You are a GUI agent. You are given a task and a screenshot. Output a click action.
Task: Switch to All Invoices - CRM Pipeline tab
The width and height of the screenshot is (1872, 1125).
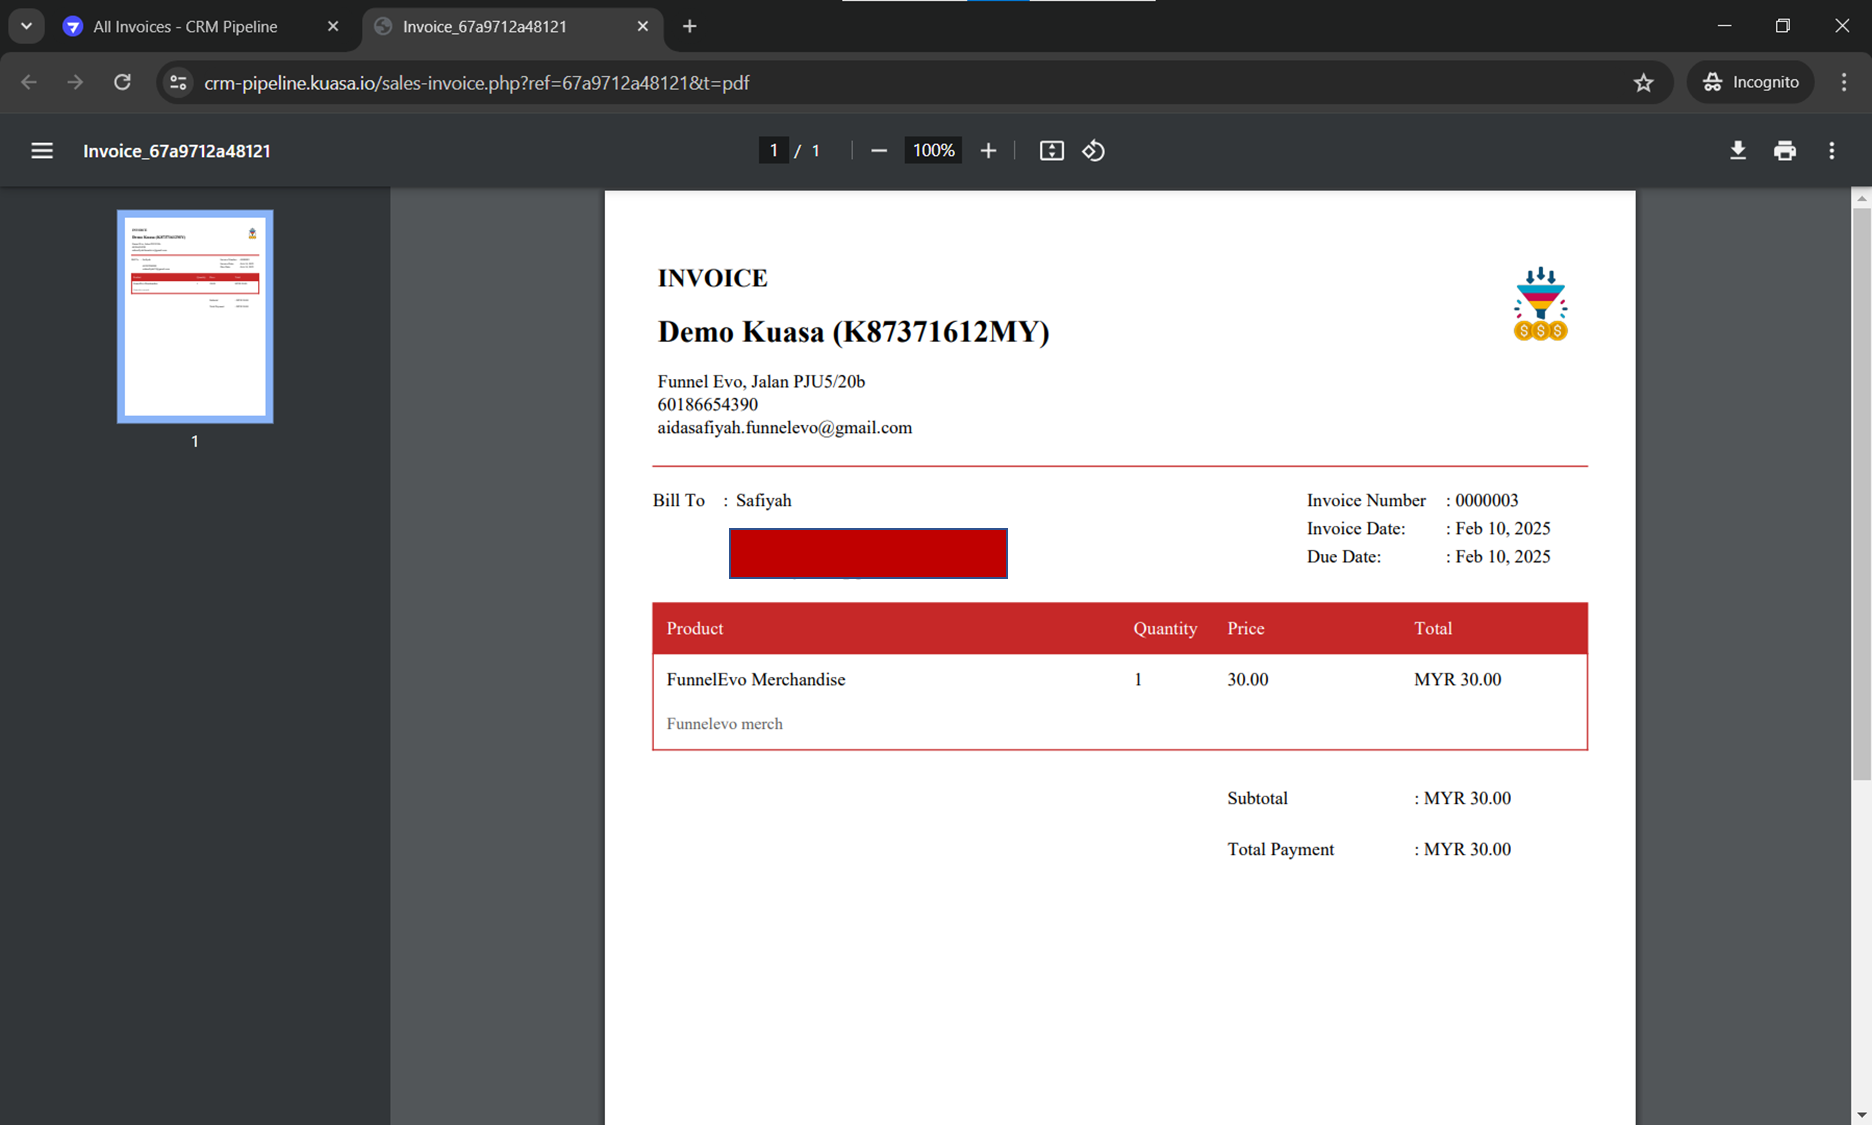(x=185, y=27)
